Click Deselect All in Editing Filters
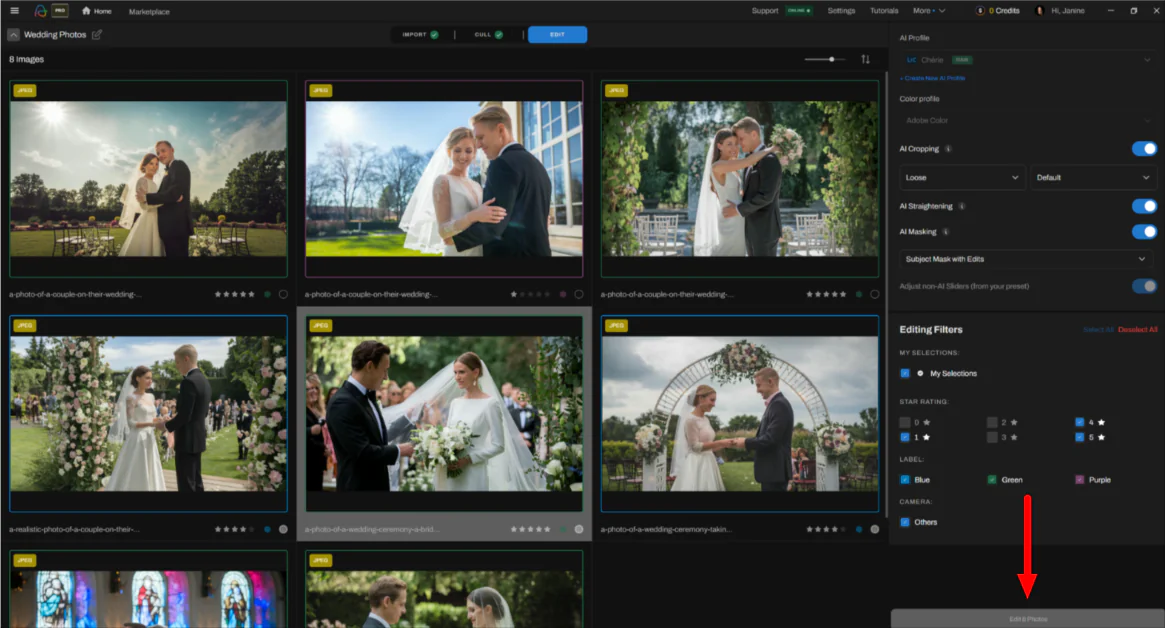1165x628 pixels. click(x=1138, y=330)
